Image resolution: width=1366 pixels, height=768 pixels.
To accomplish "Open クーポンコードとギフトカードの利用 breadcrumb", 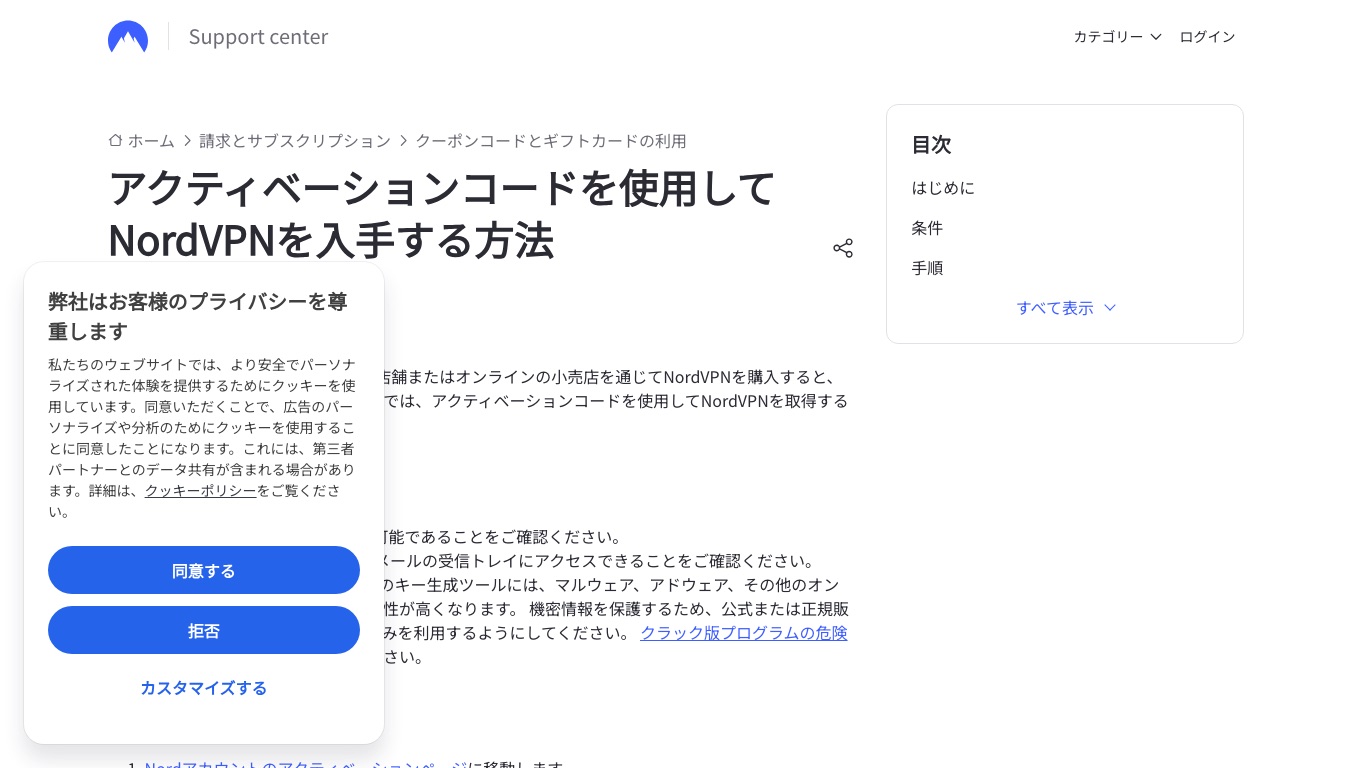I will [x=551, y=141].
